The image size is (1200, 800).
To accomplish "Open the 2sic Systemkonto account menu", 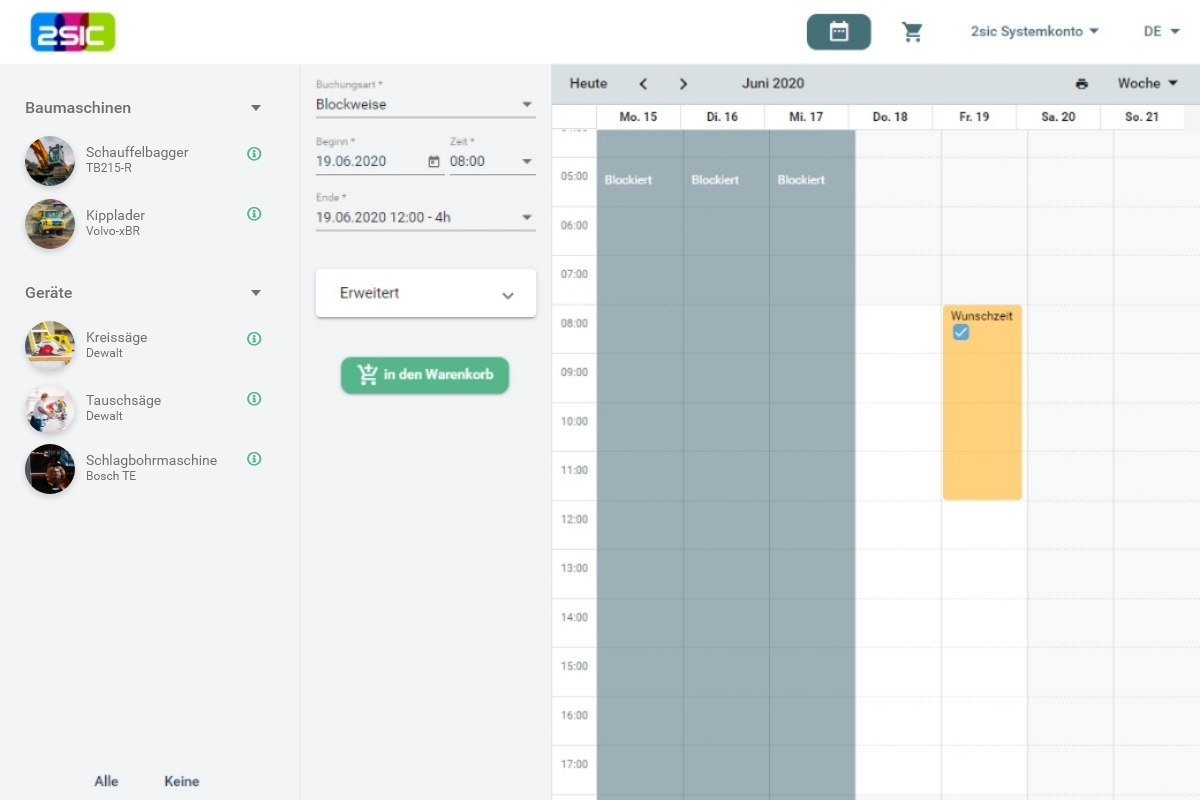I will click(x=1034, y=32).
